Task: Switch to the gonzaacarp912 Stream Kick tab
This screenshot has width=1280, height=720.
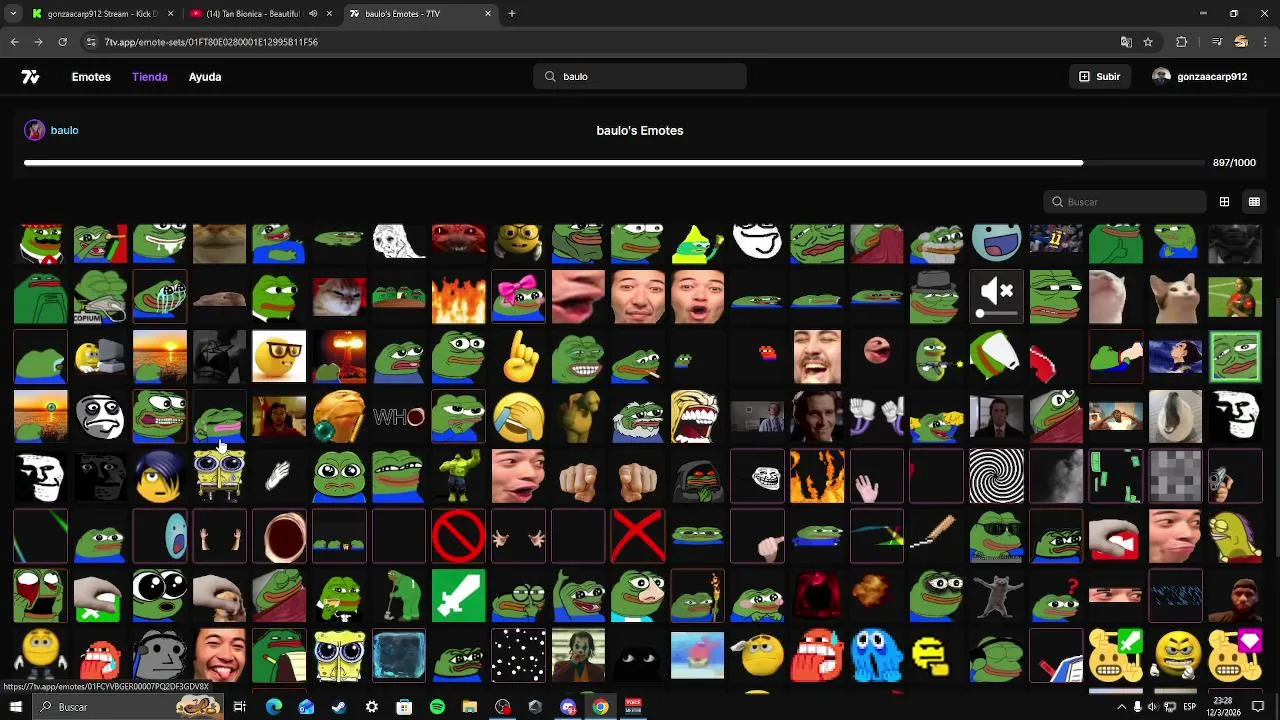Action: coord(102,14)
